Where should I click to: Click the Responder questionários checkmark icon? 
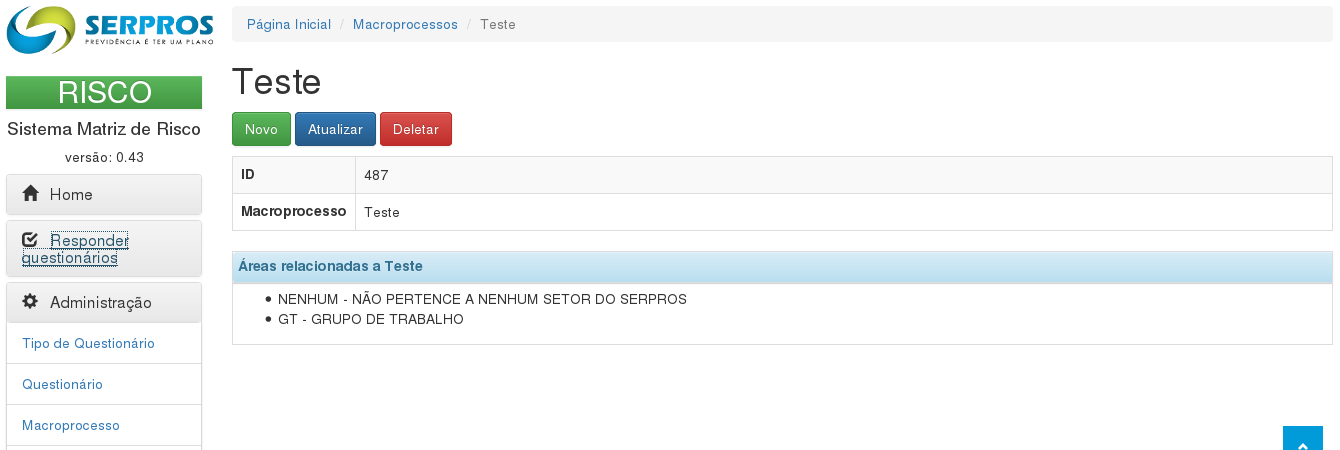click(x=30, y=240)
